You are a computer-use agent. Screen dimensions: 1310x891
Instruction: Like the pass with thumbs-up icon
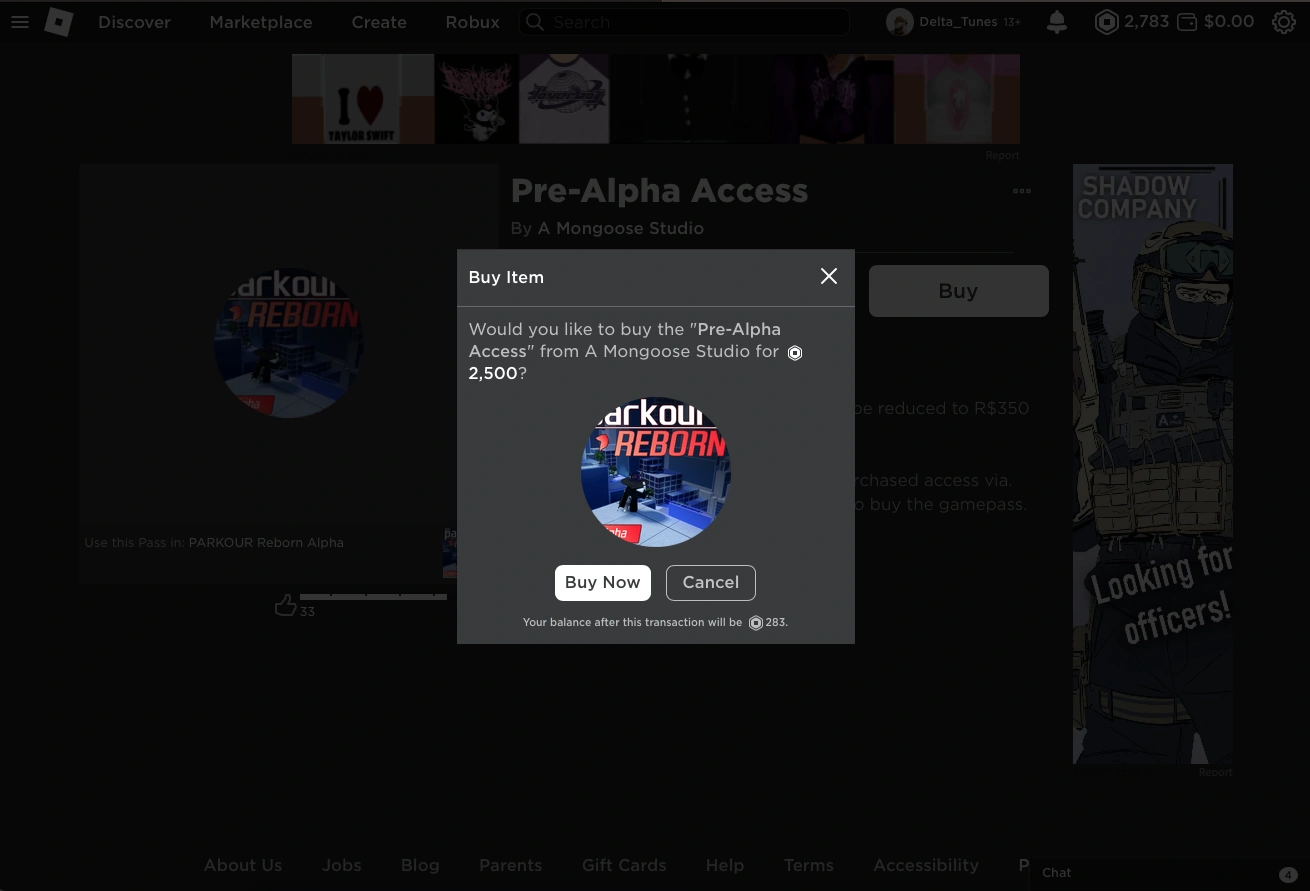pyautogui.click(x=286, y=605)
